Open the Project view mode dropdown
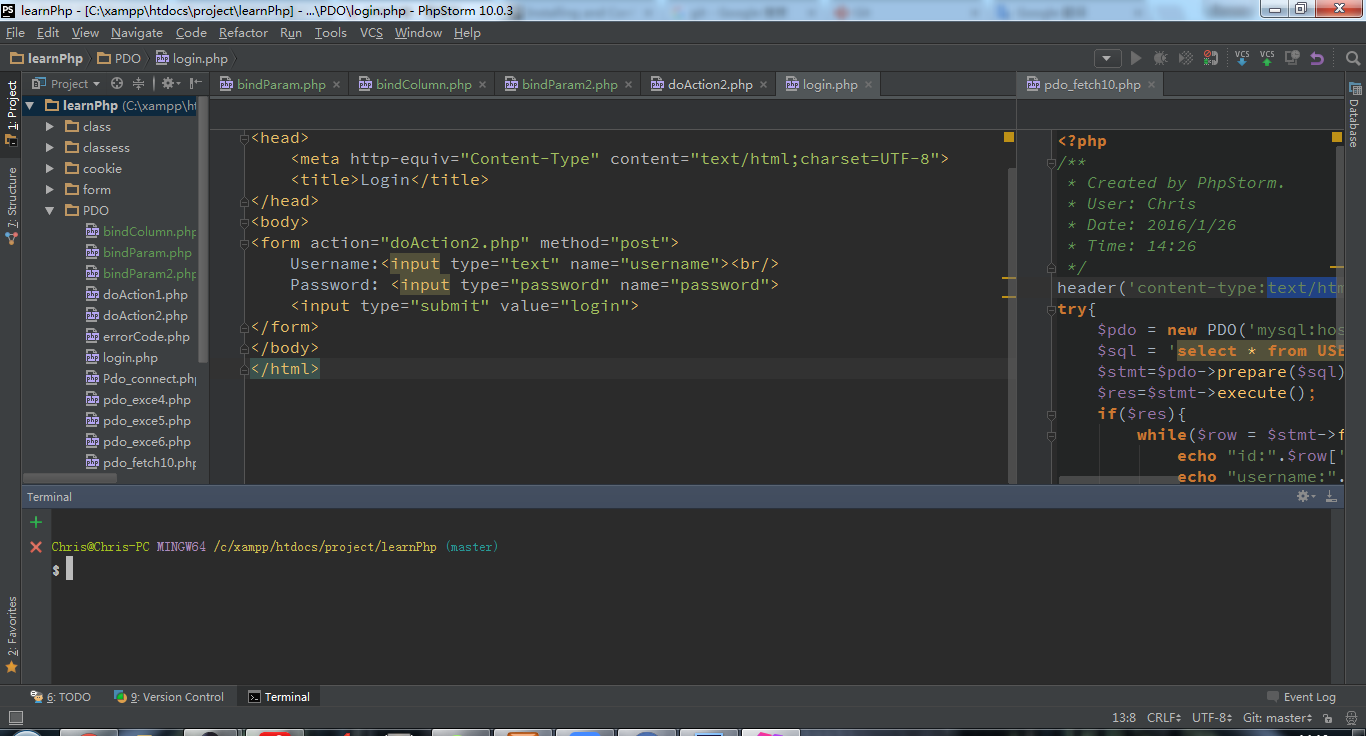The width and height of the screenshot is (1366, 736). coord(67,84)
